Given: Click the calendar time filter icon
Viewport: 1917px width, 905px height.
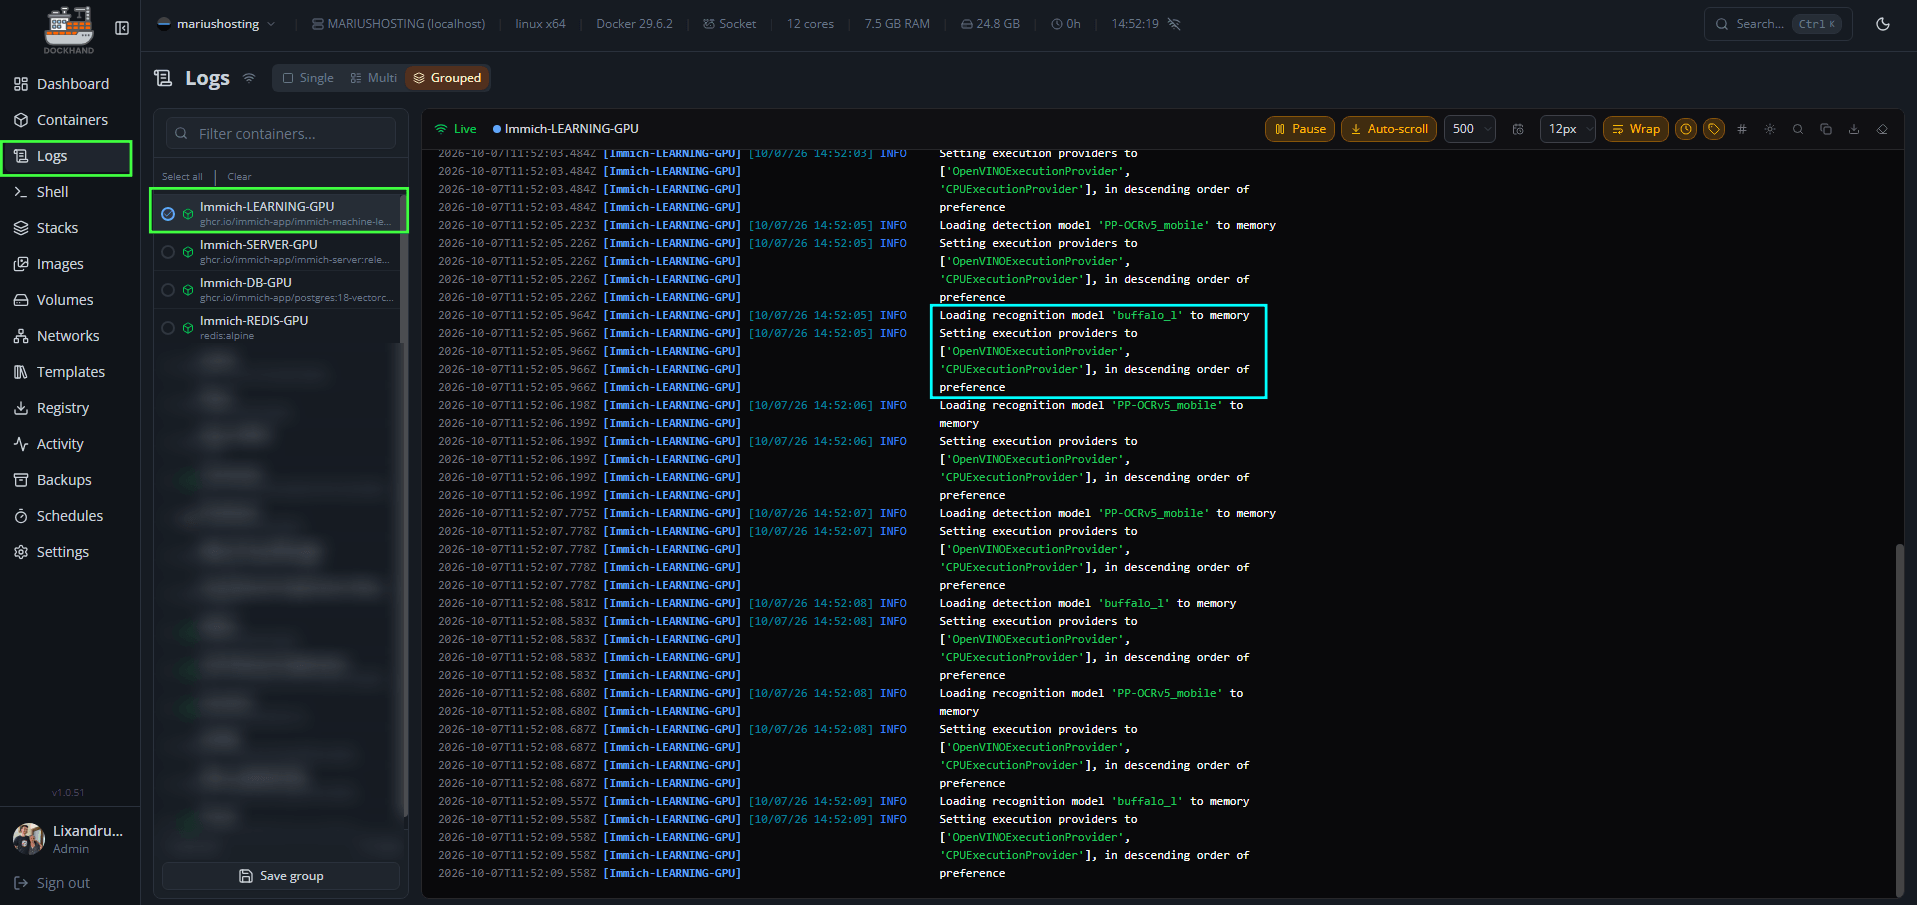Looking at the screenshot, I should (x=1518, y=129).
